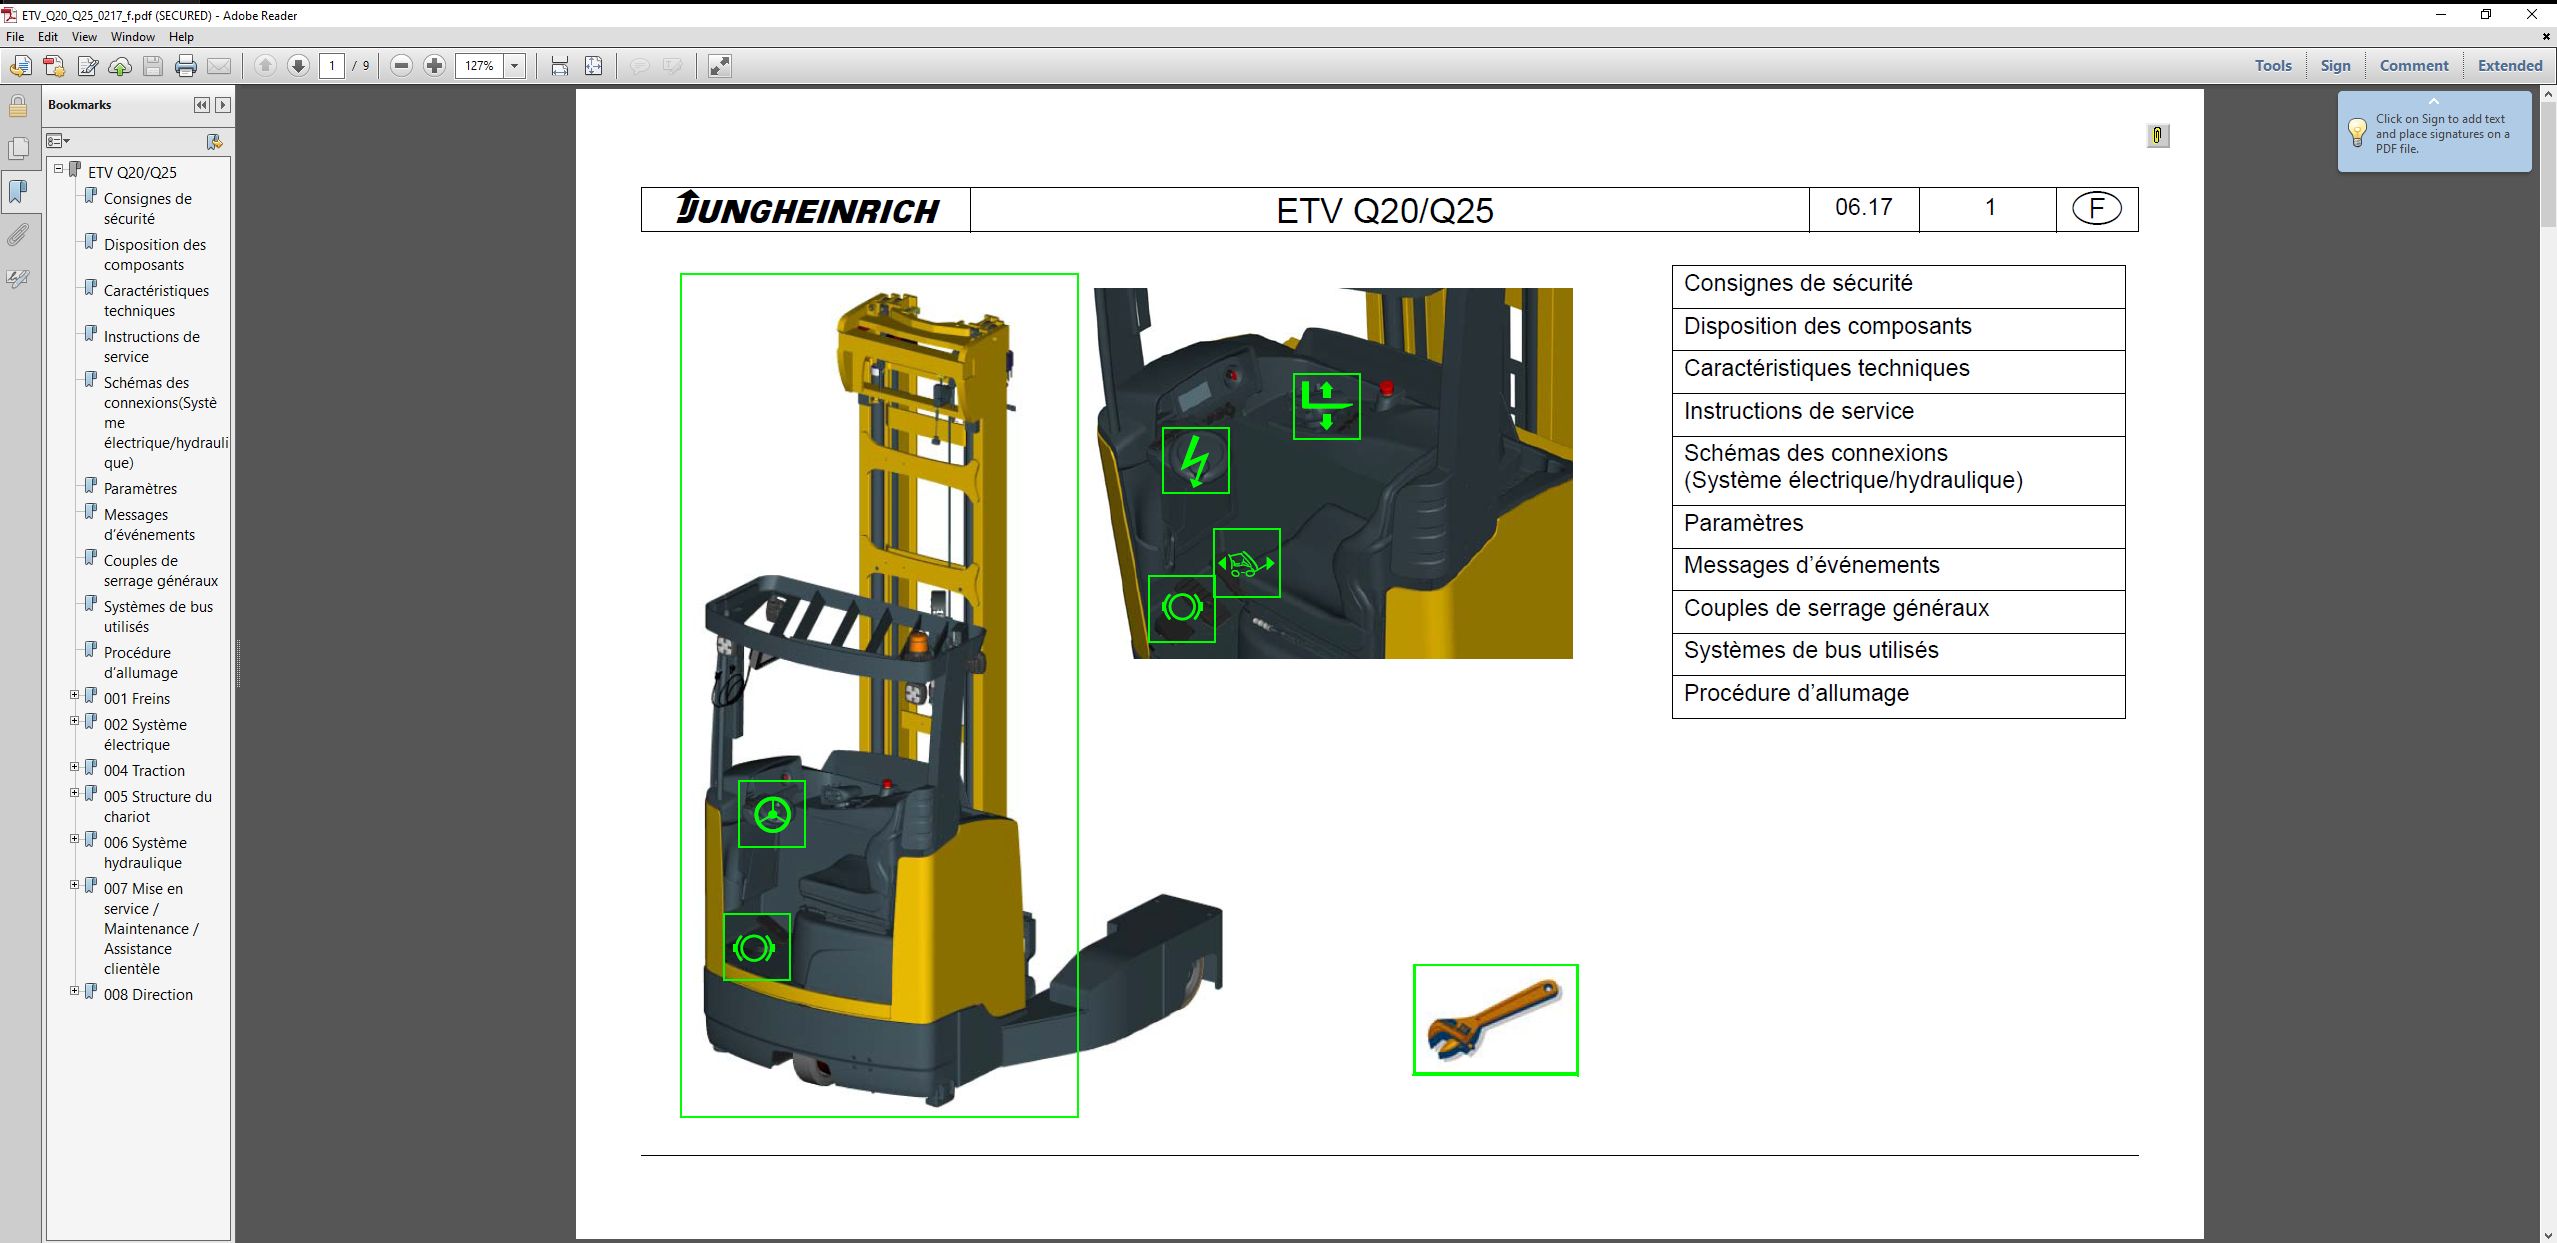The image size is (2557, 1243).
Task: Toggle the Bookmarks navigation panel icon
Action: pos(16,190)
